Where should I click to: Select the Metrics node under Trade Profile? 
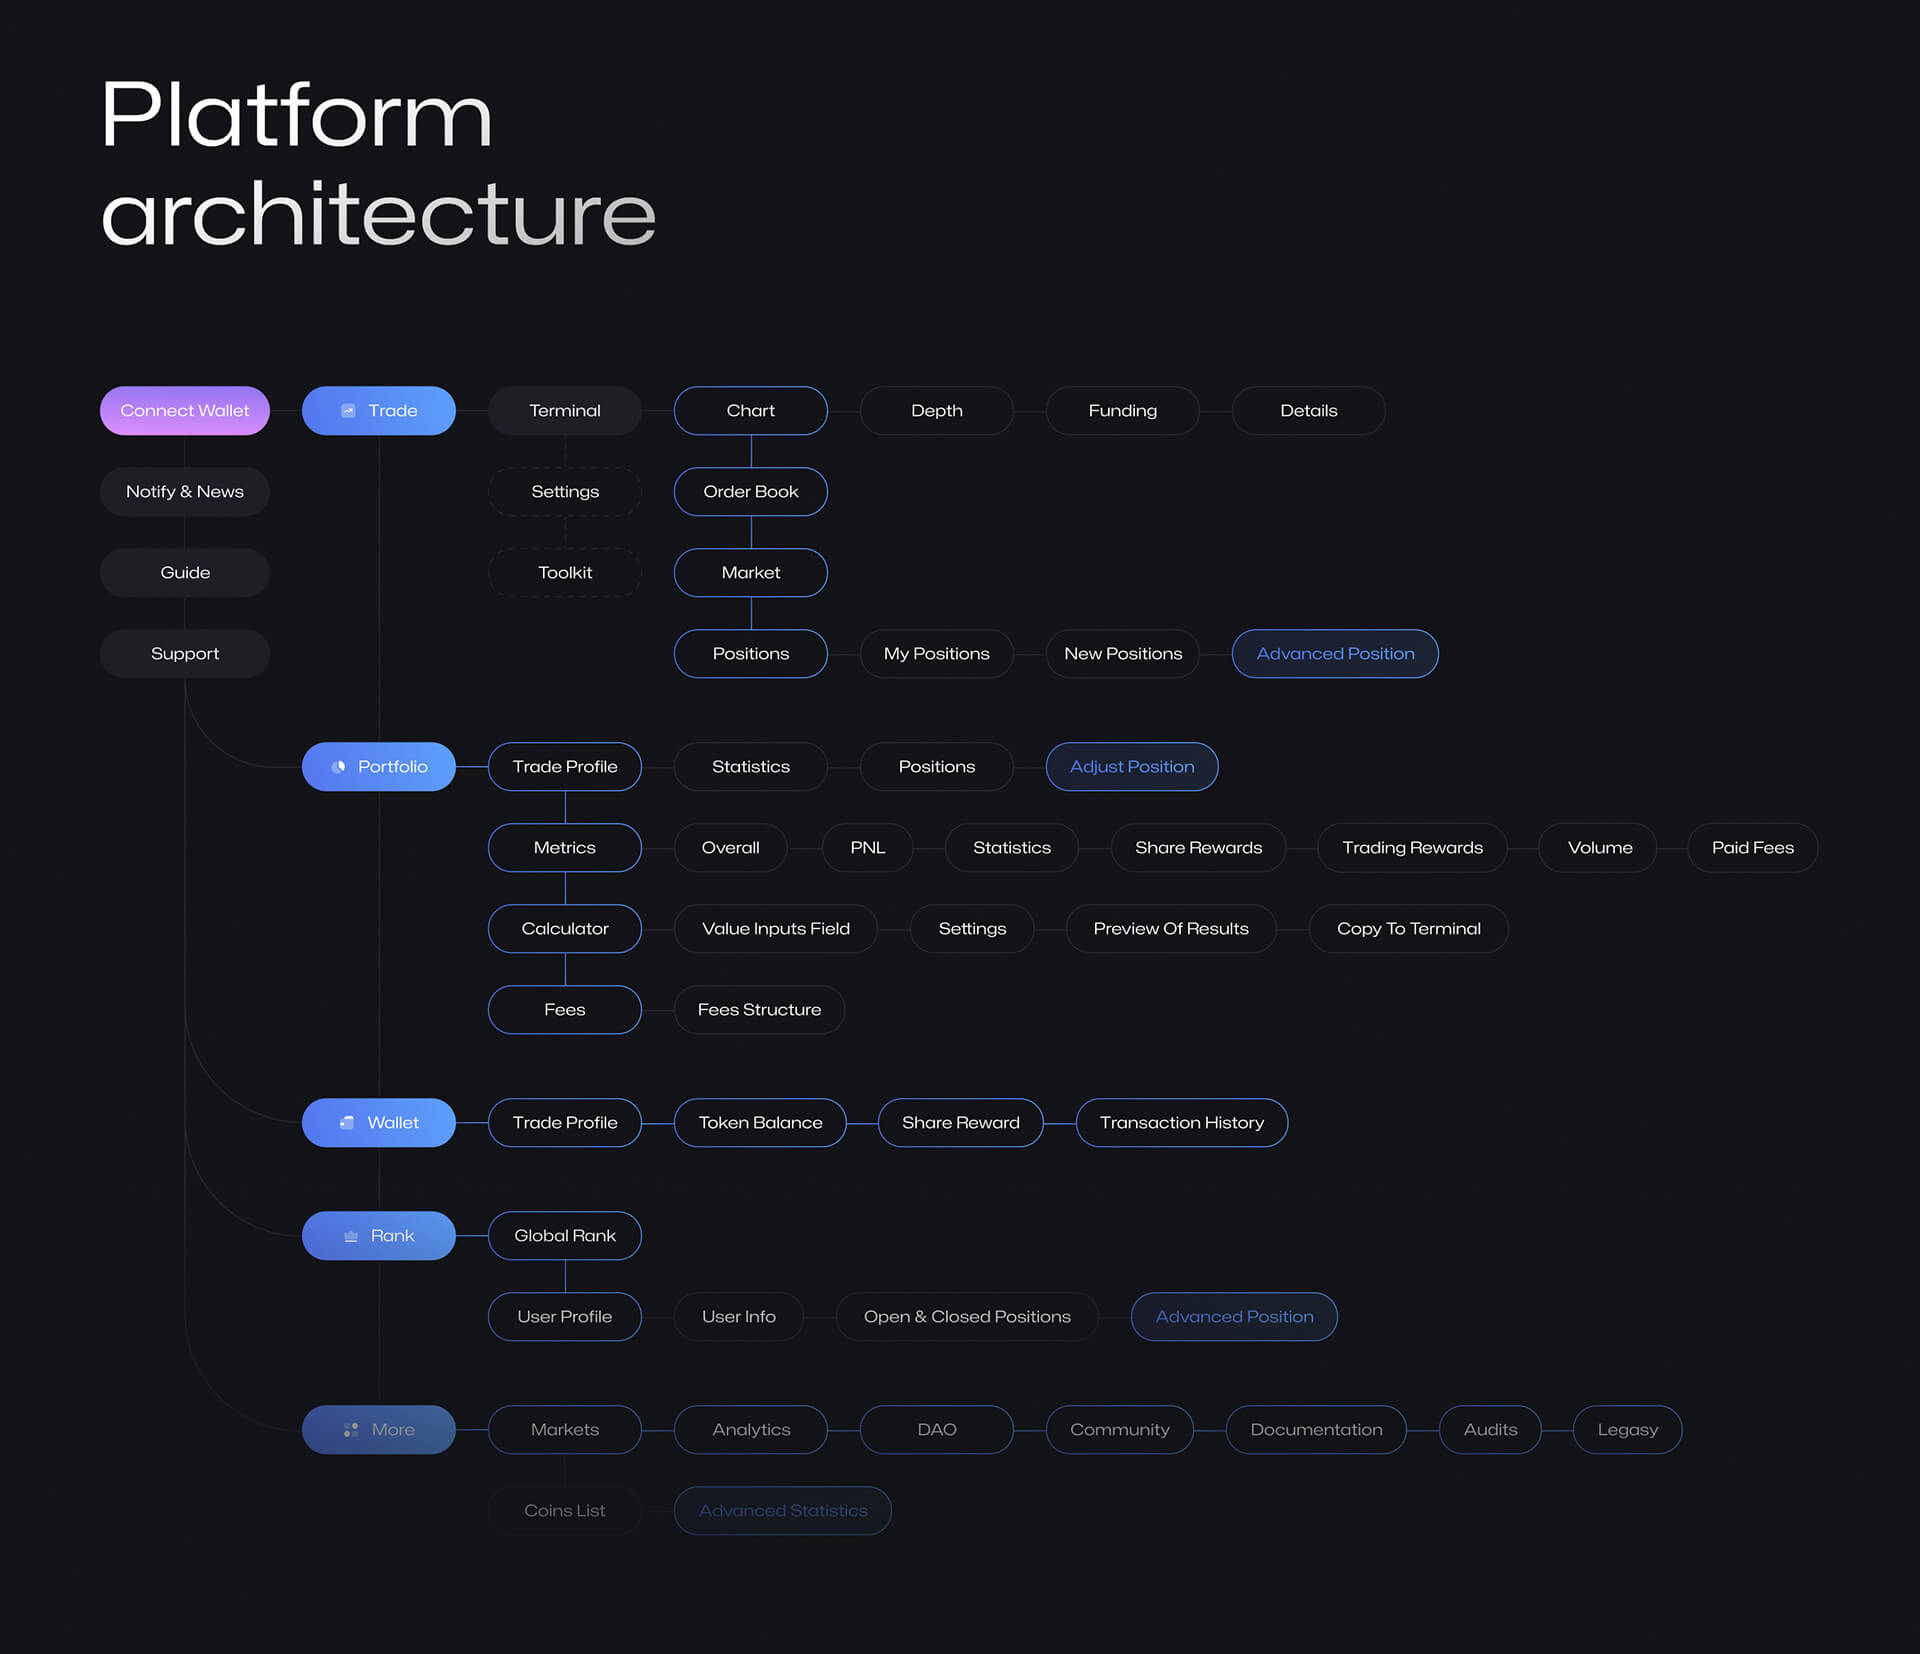coord(565,848)
